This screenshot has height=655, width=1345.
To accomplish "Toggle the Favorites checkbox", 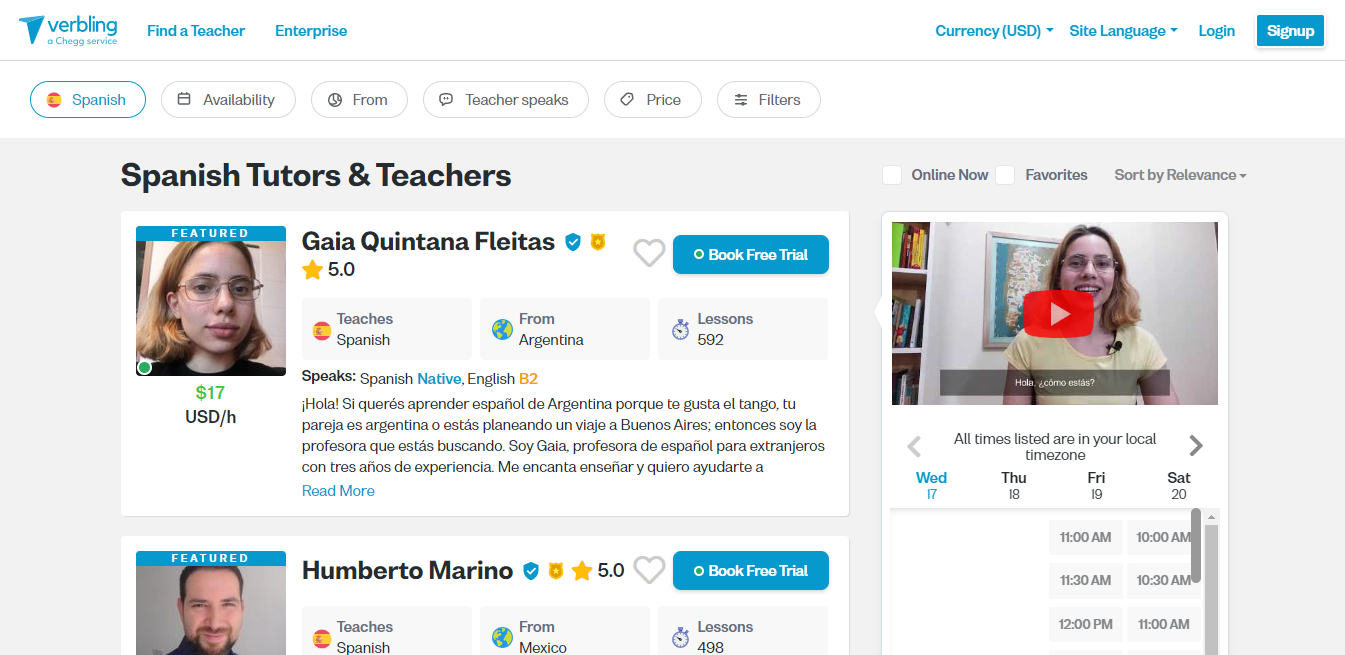I will [1005, 176].
